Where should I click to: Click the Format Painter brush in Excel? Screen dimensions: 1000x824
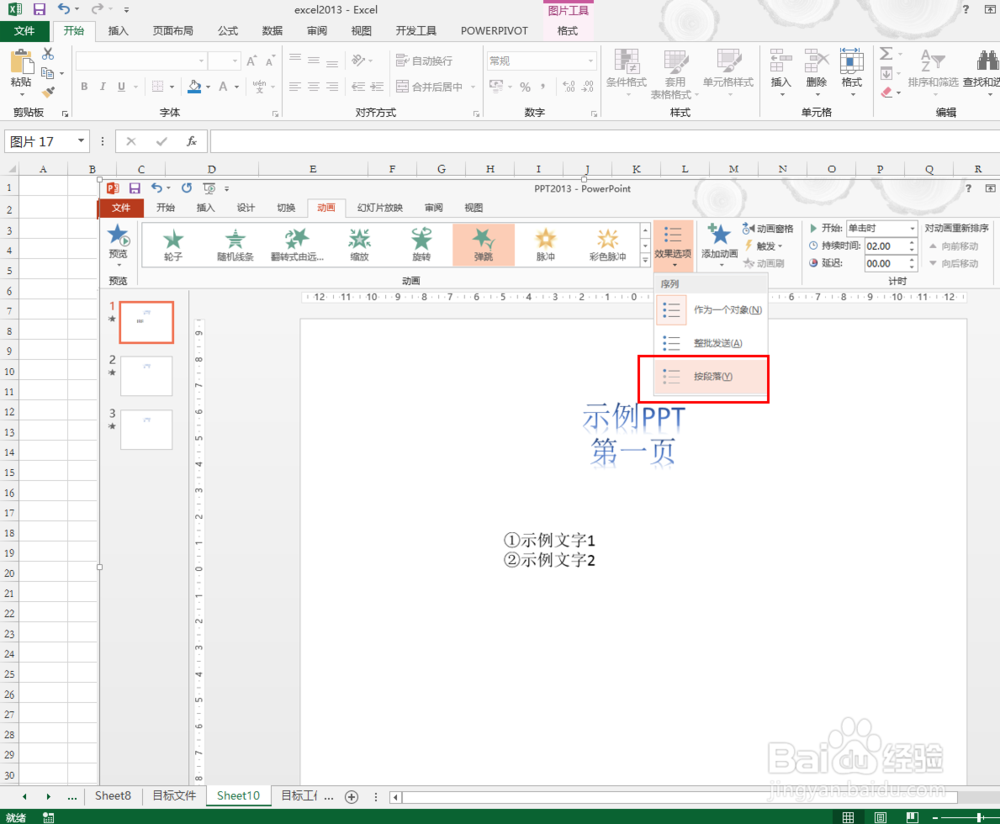48,91
